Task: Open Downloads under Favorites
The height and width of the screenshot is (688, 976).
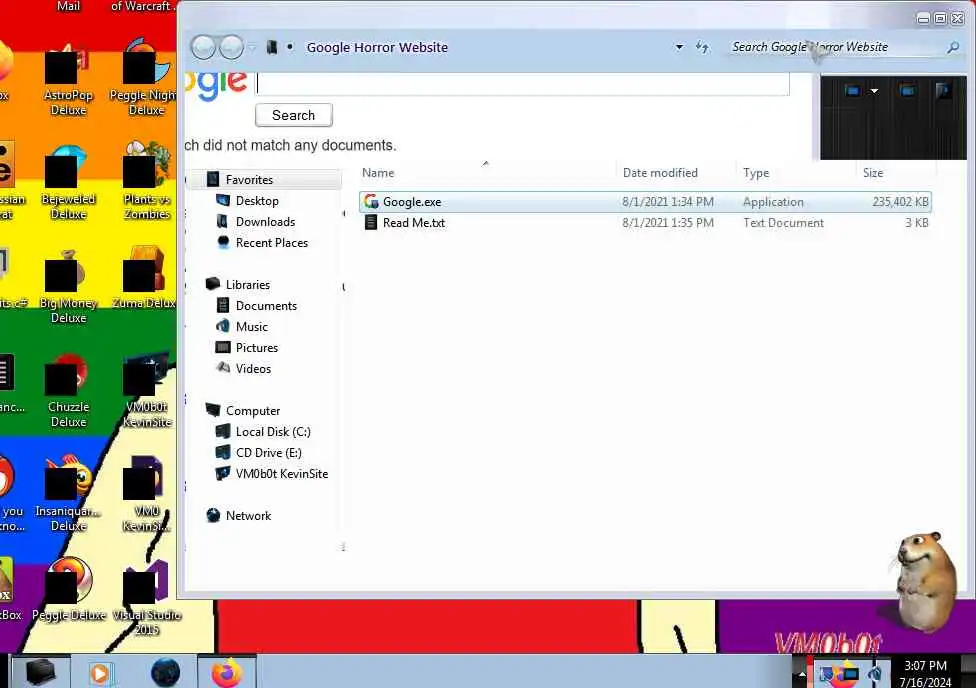Action: coord(265,222)
